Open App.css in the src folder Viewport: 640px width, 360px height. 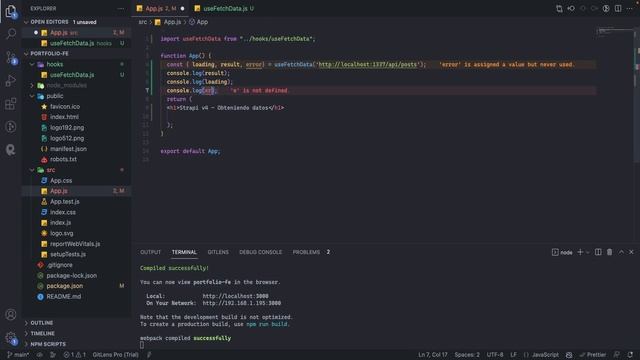76,180
